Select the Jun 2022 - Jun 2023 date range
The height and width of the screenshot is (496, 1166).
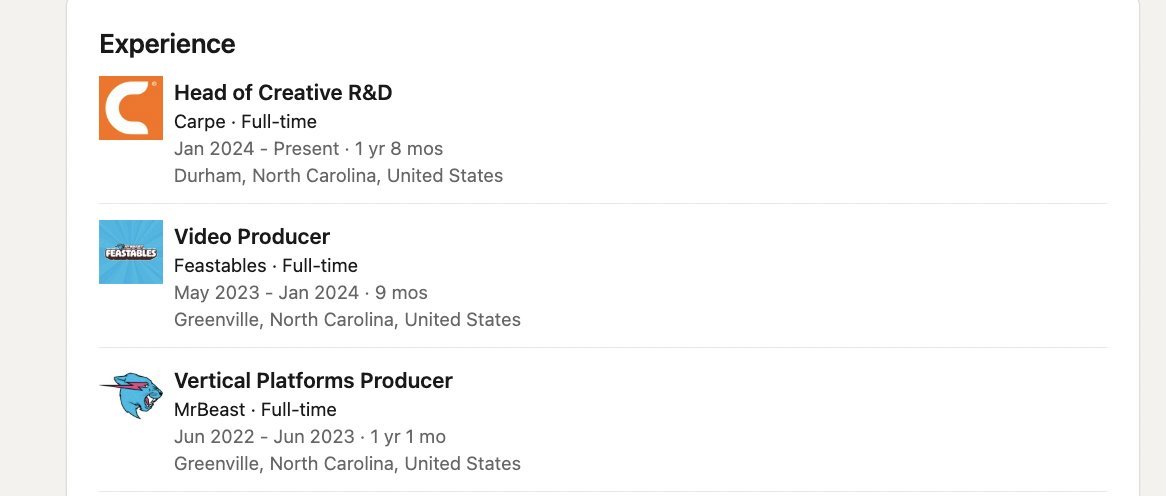tap(264, 437)
